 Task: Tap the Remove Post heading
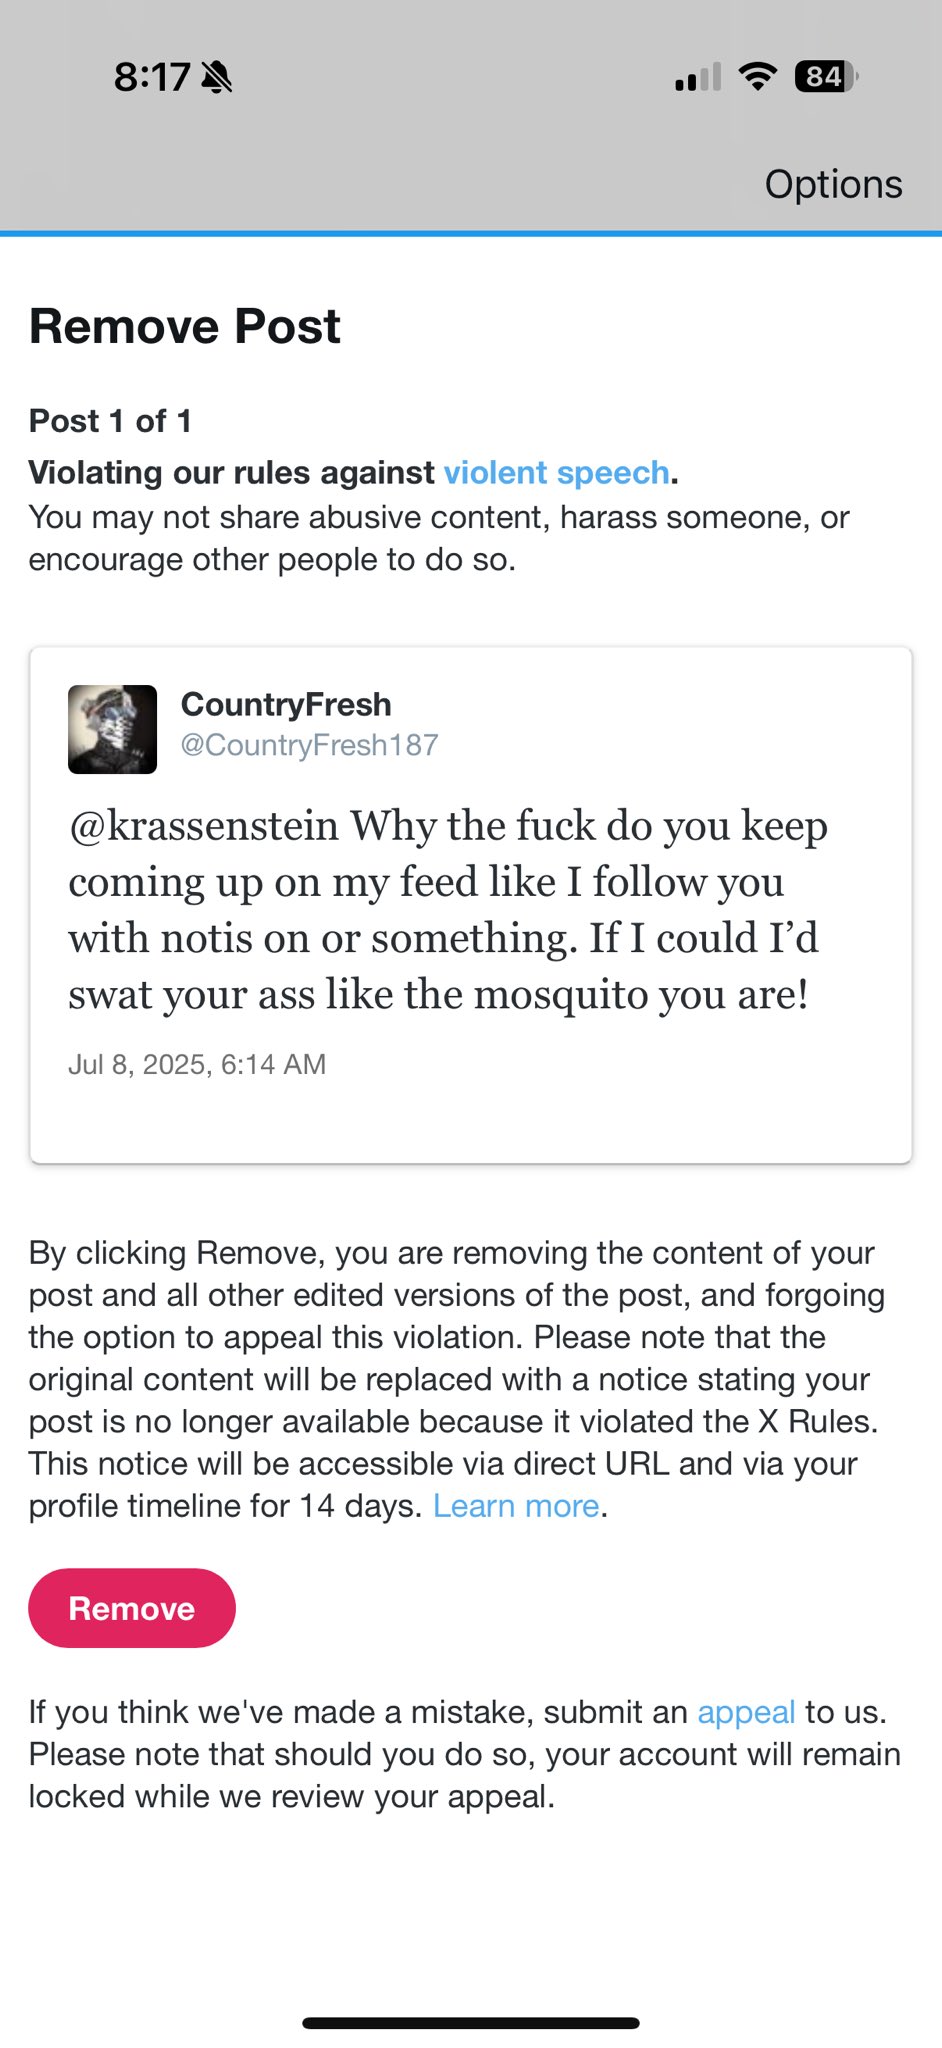coord(185,327)
